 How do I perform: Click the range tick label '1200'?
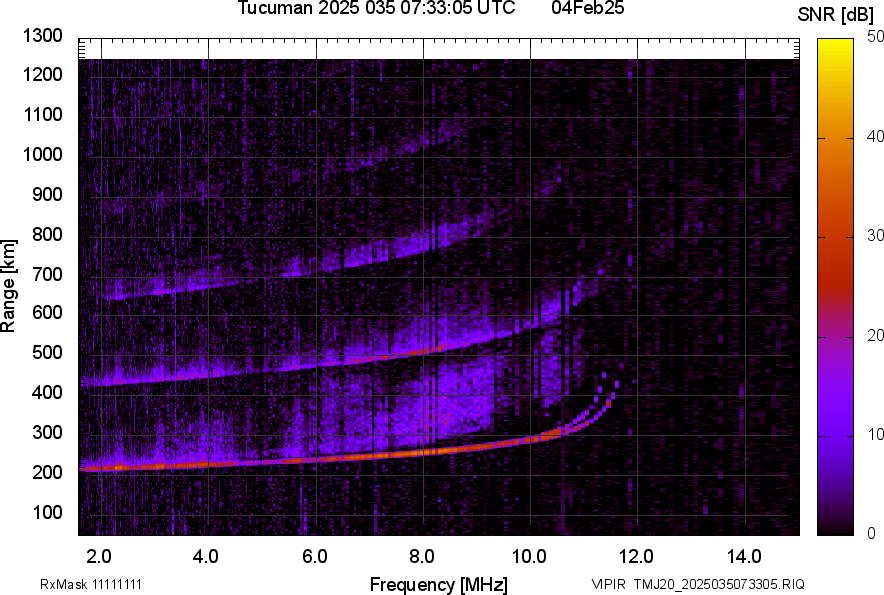pos(42,74)
